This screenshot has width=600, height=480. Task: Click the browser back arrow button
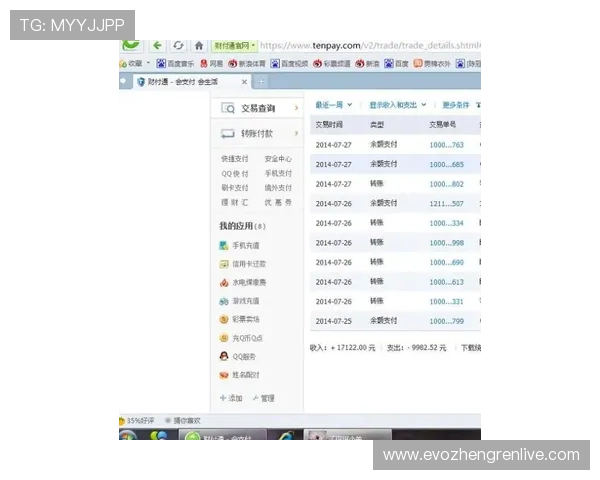[x=157, y=46]
